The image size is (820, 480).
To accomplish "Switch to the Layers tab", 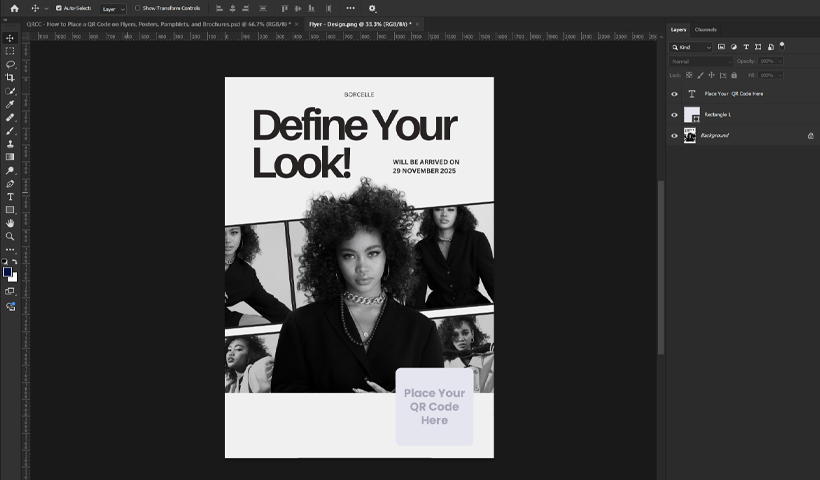I will (678, 30).
